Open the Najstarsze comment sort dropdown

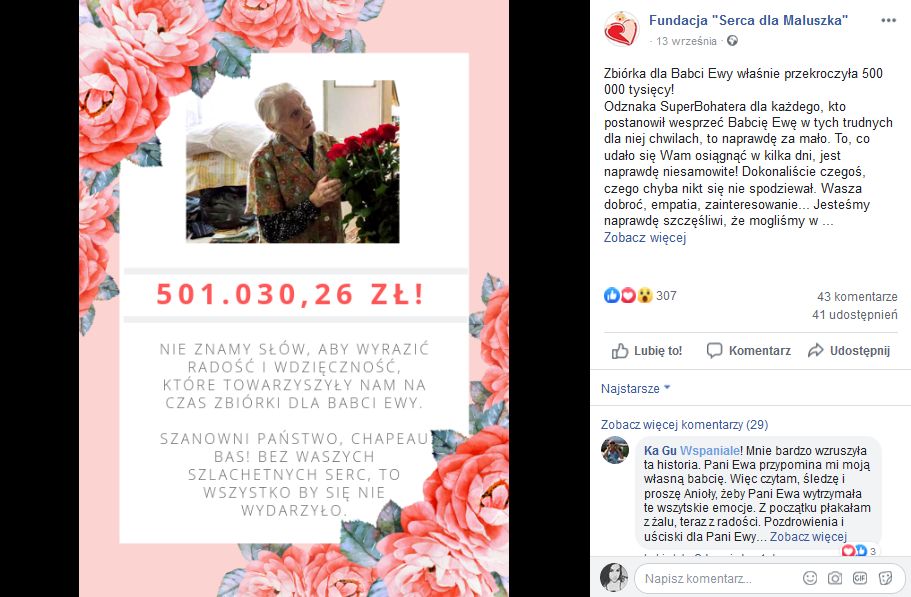(x=636, y=389)
